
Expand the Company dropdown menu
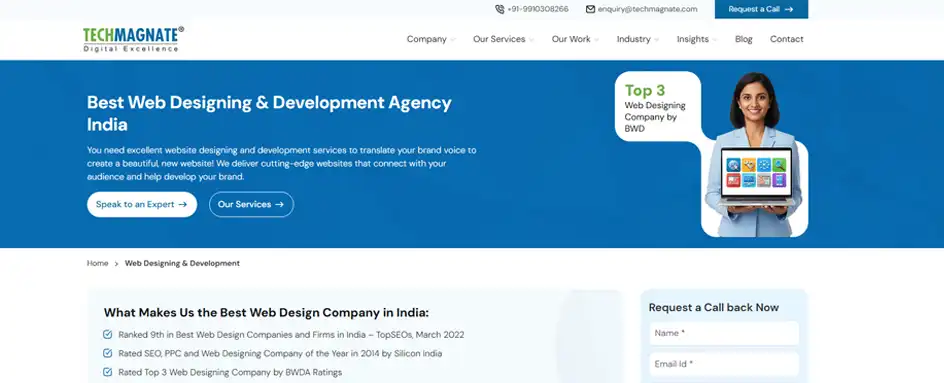431,39
